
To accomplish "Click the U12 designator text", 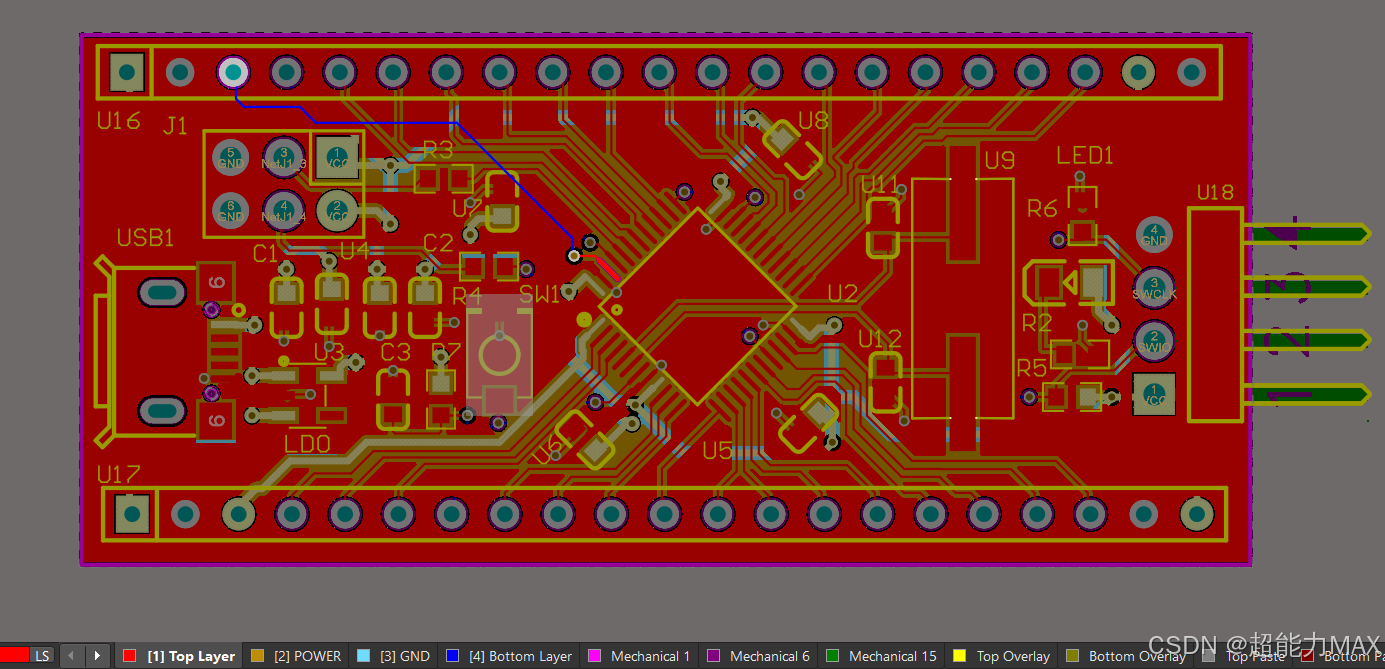I will tap(880, 340).
